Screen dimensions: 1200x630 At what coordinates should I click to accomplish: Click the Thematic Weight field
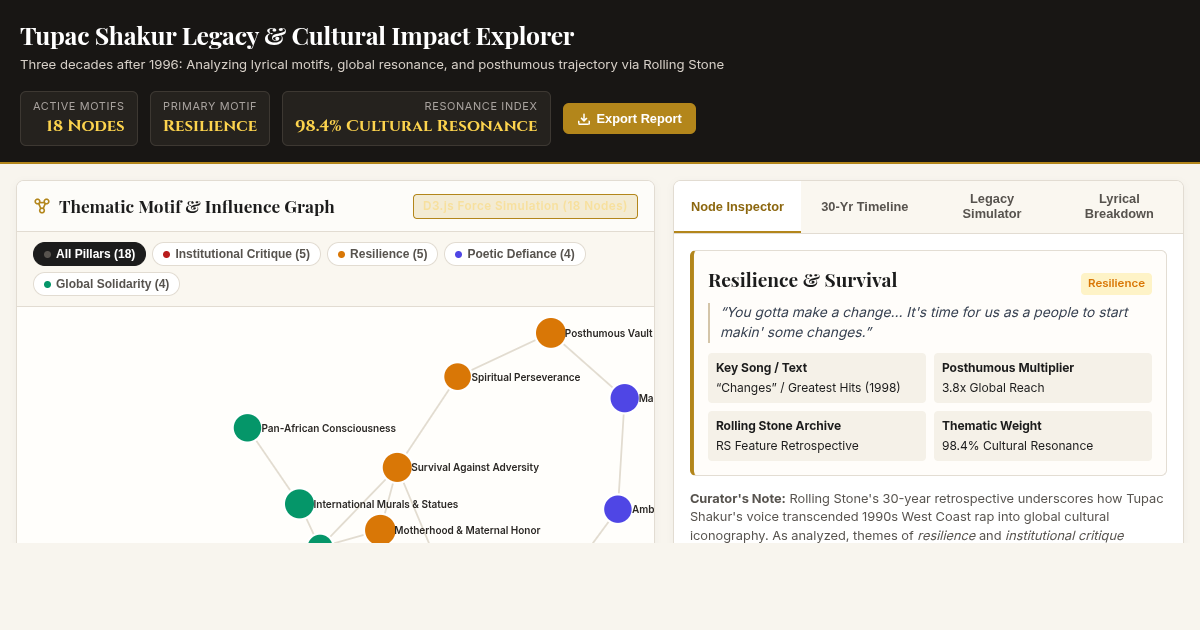pos(1043,436)
